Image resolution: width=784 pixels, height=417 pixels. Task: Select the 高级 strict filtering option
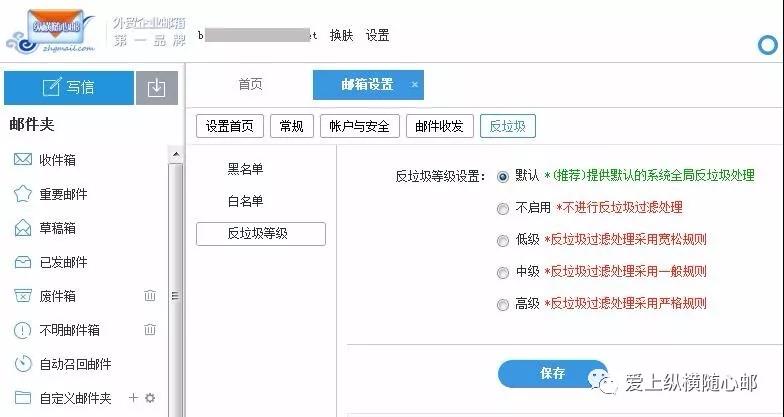coord(503,304)
